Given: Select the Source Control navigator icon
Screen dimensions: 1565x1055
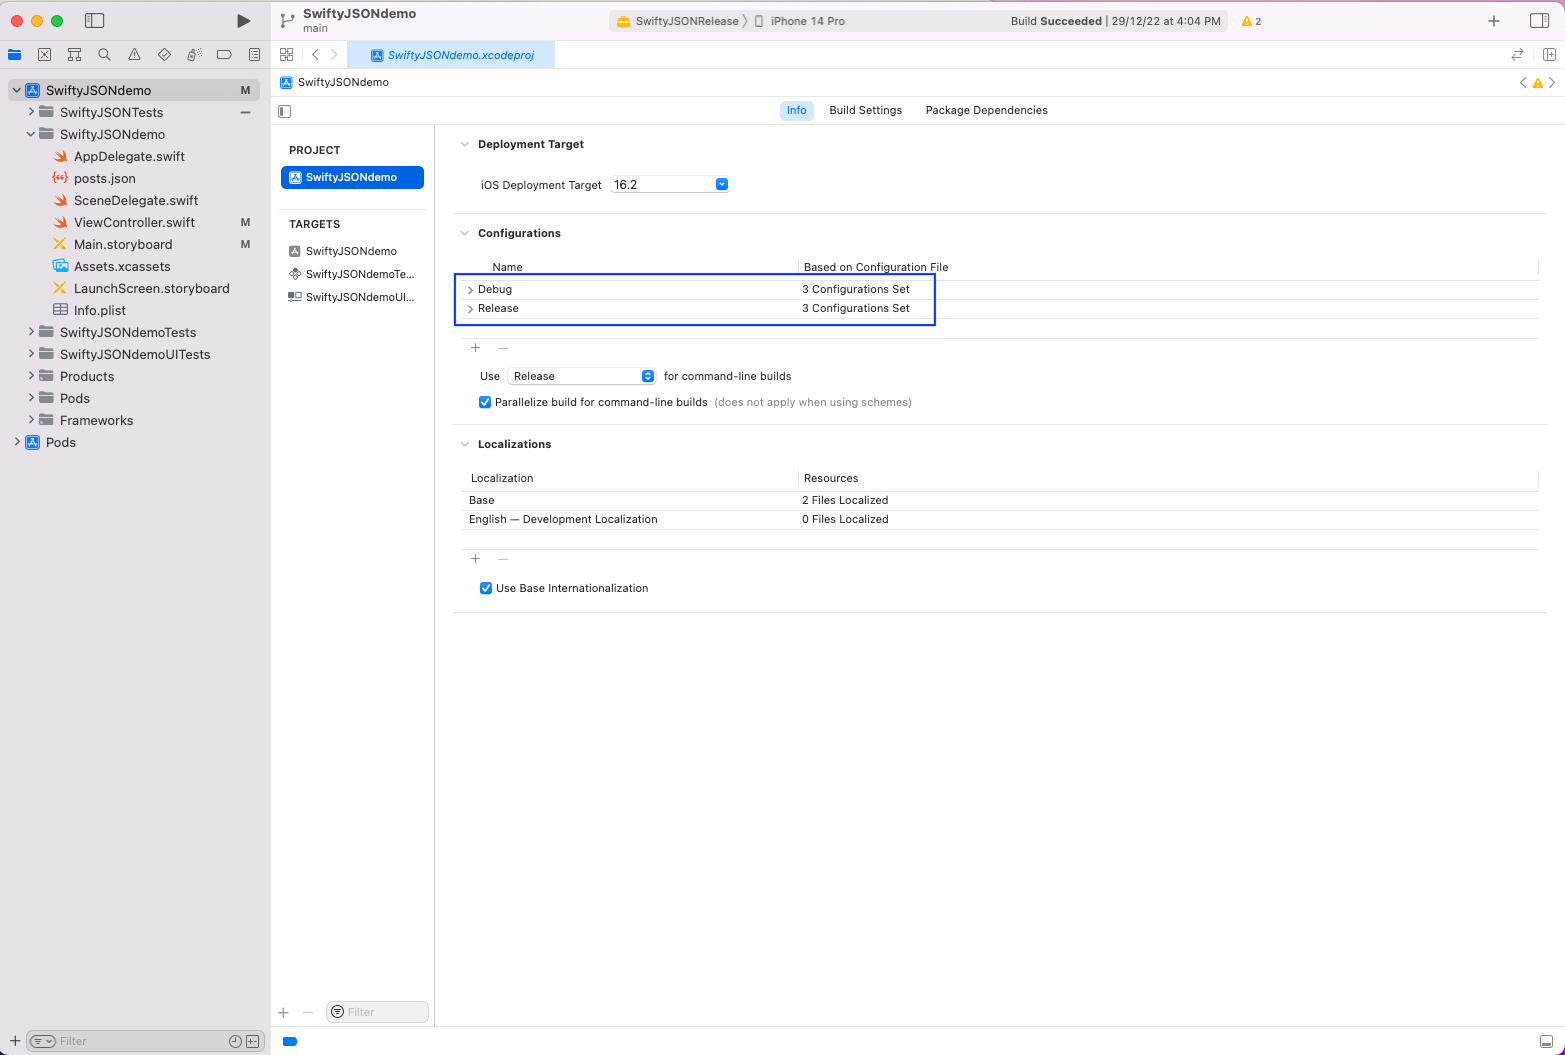Looking at the screenshot, I should pyautogui.click(x=44, y=55).
